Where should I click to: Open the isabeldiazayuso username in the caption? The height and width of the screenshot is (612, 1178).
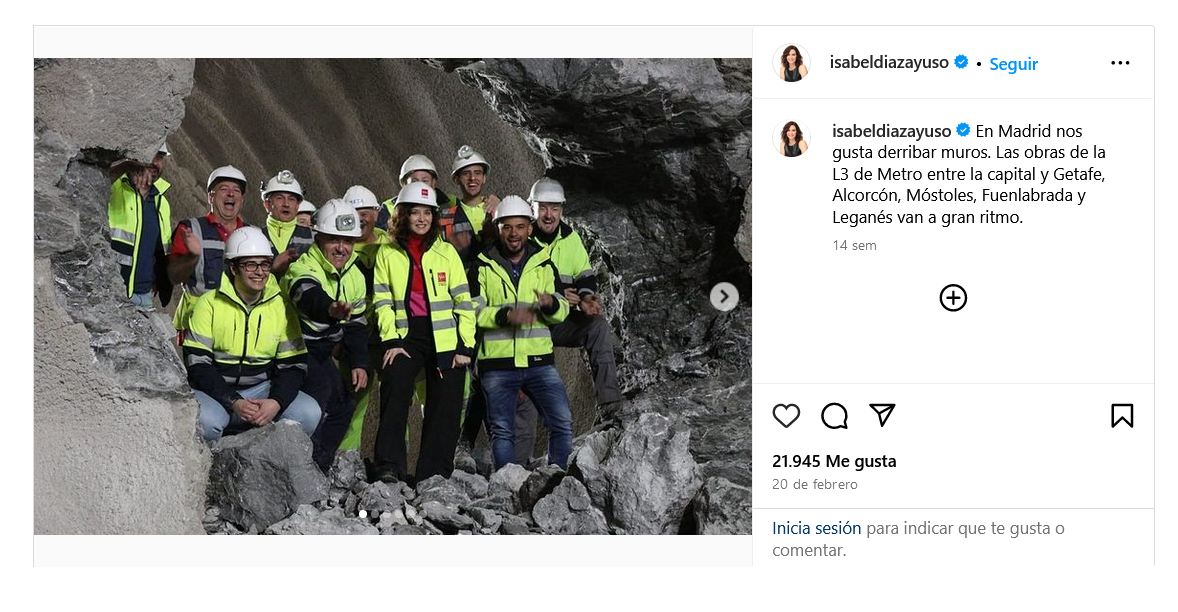(x=892, y=131)
